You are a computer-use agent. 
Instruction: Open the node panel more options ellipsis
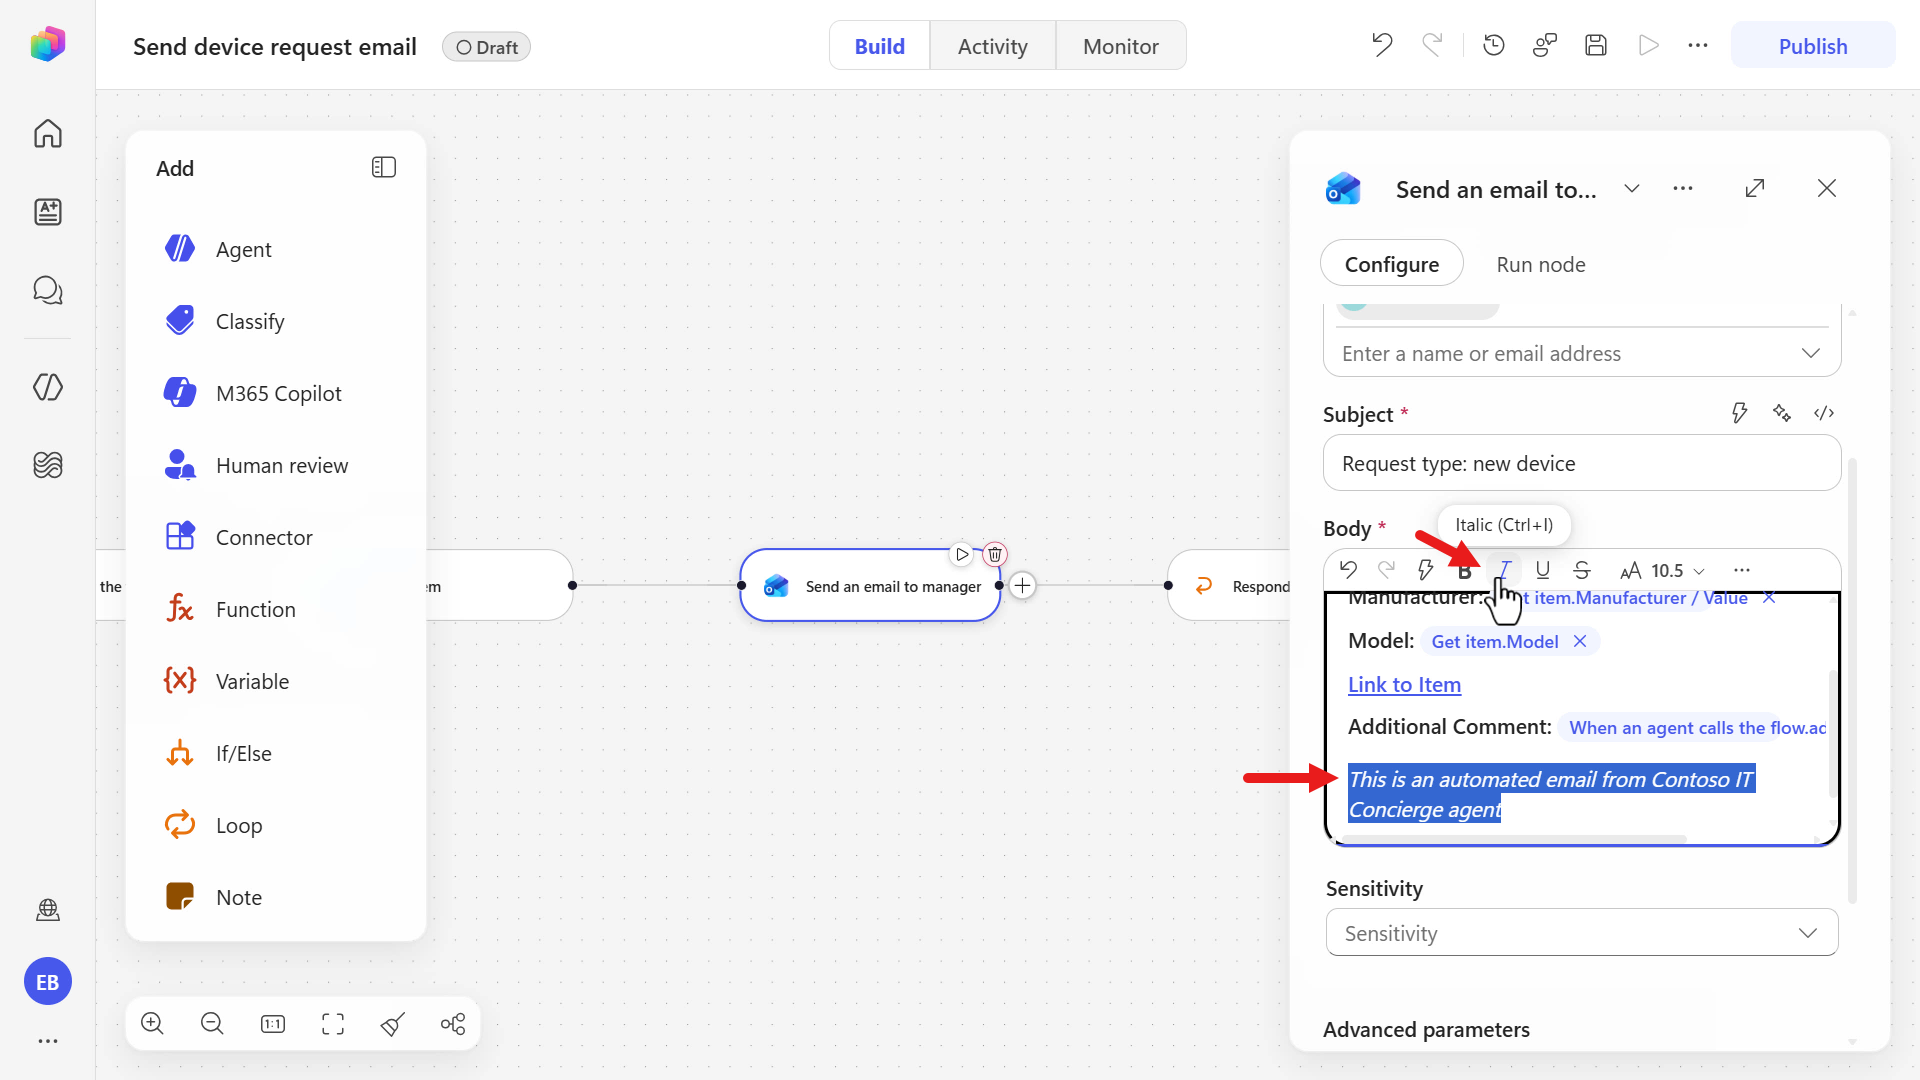[1683, 188]
